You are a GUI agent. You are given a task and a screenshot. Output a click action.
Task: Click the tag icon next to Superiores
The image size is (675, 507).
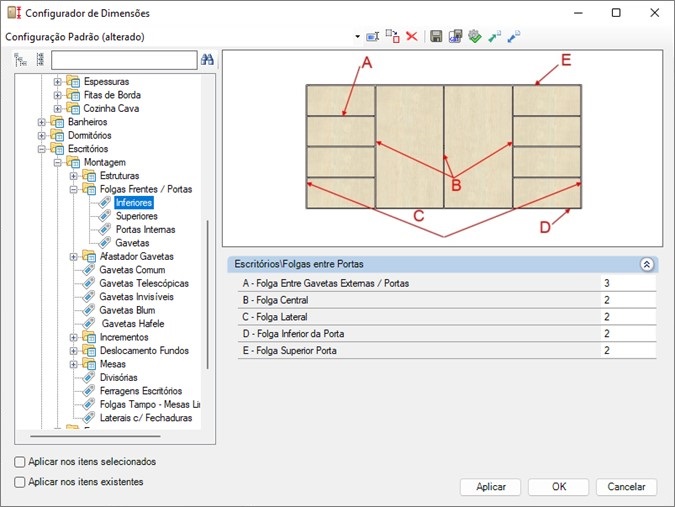click(x=105, y=216)
